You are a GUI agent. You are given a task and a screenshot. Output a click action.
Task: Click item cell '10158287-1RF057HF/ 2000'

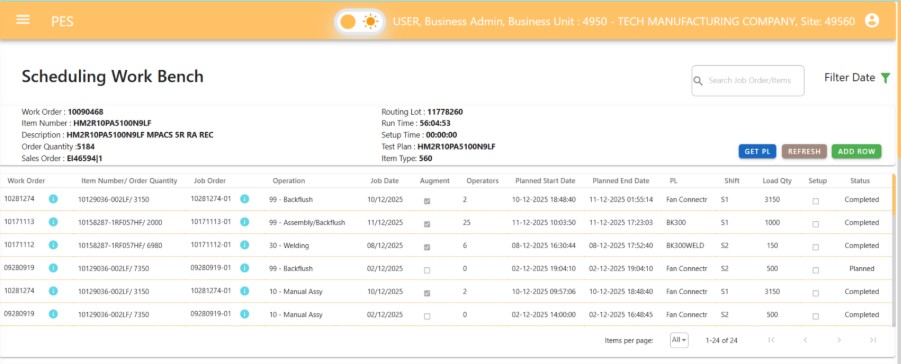(x=120, y=223)
